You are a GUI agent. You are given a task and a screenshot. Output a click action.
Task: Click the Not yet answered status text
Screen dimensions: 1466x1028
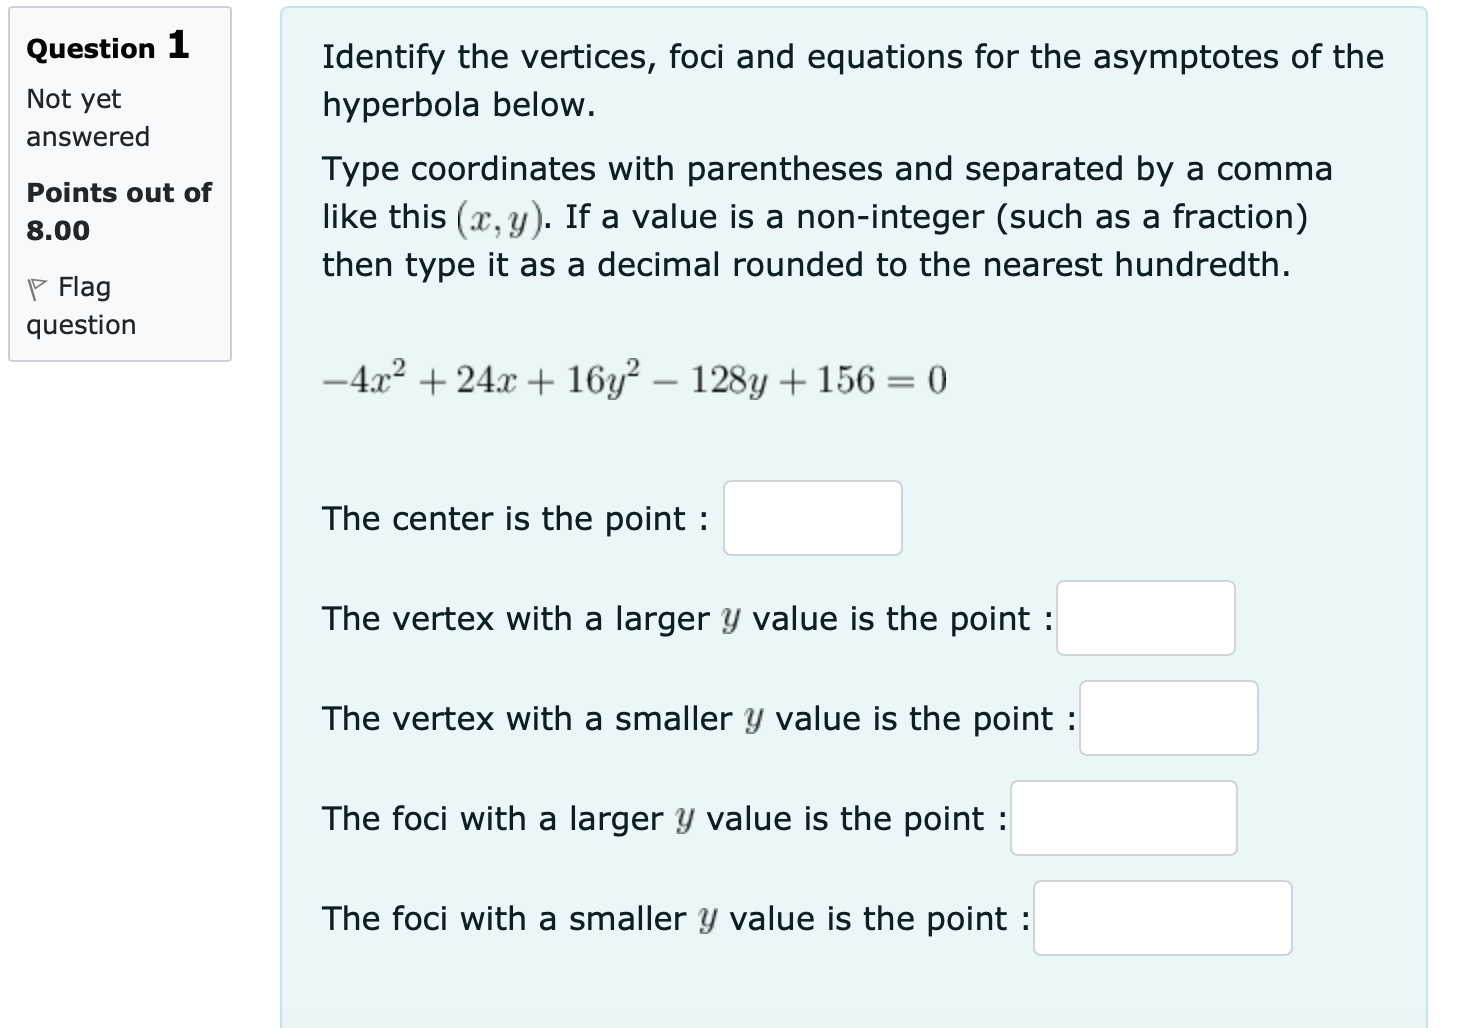point(85,117)
